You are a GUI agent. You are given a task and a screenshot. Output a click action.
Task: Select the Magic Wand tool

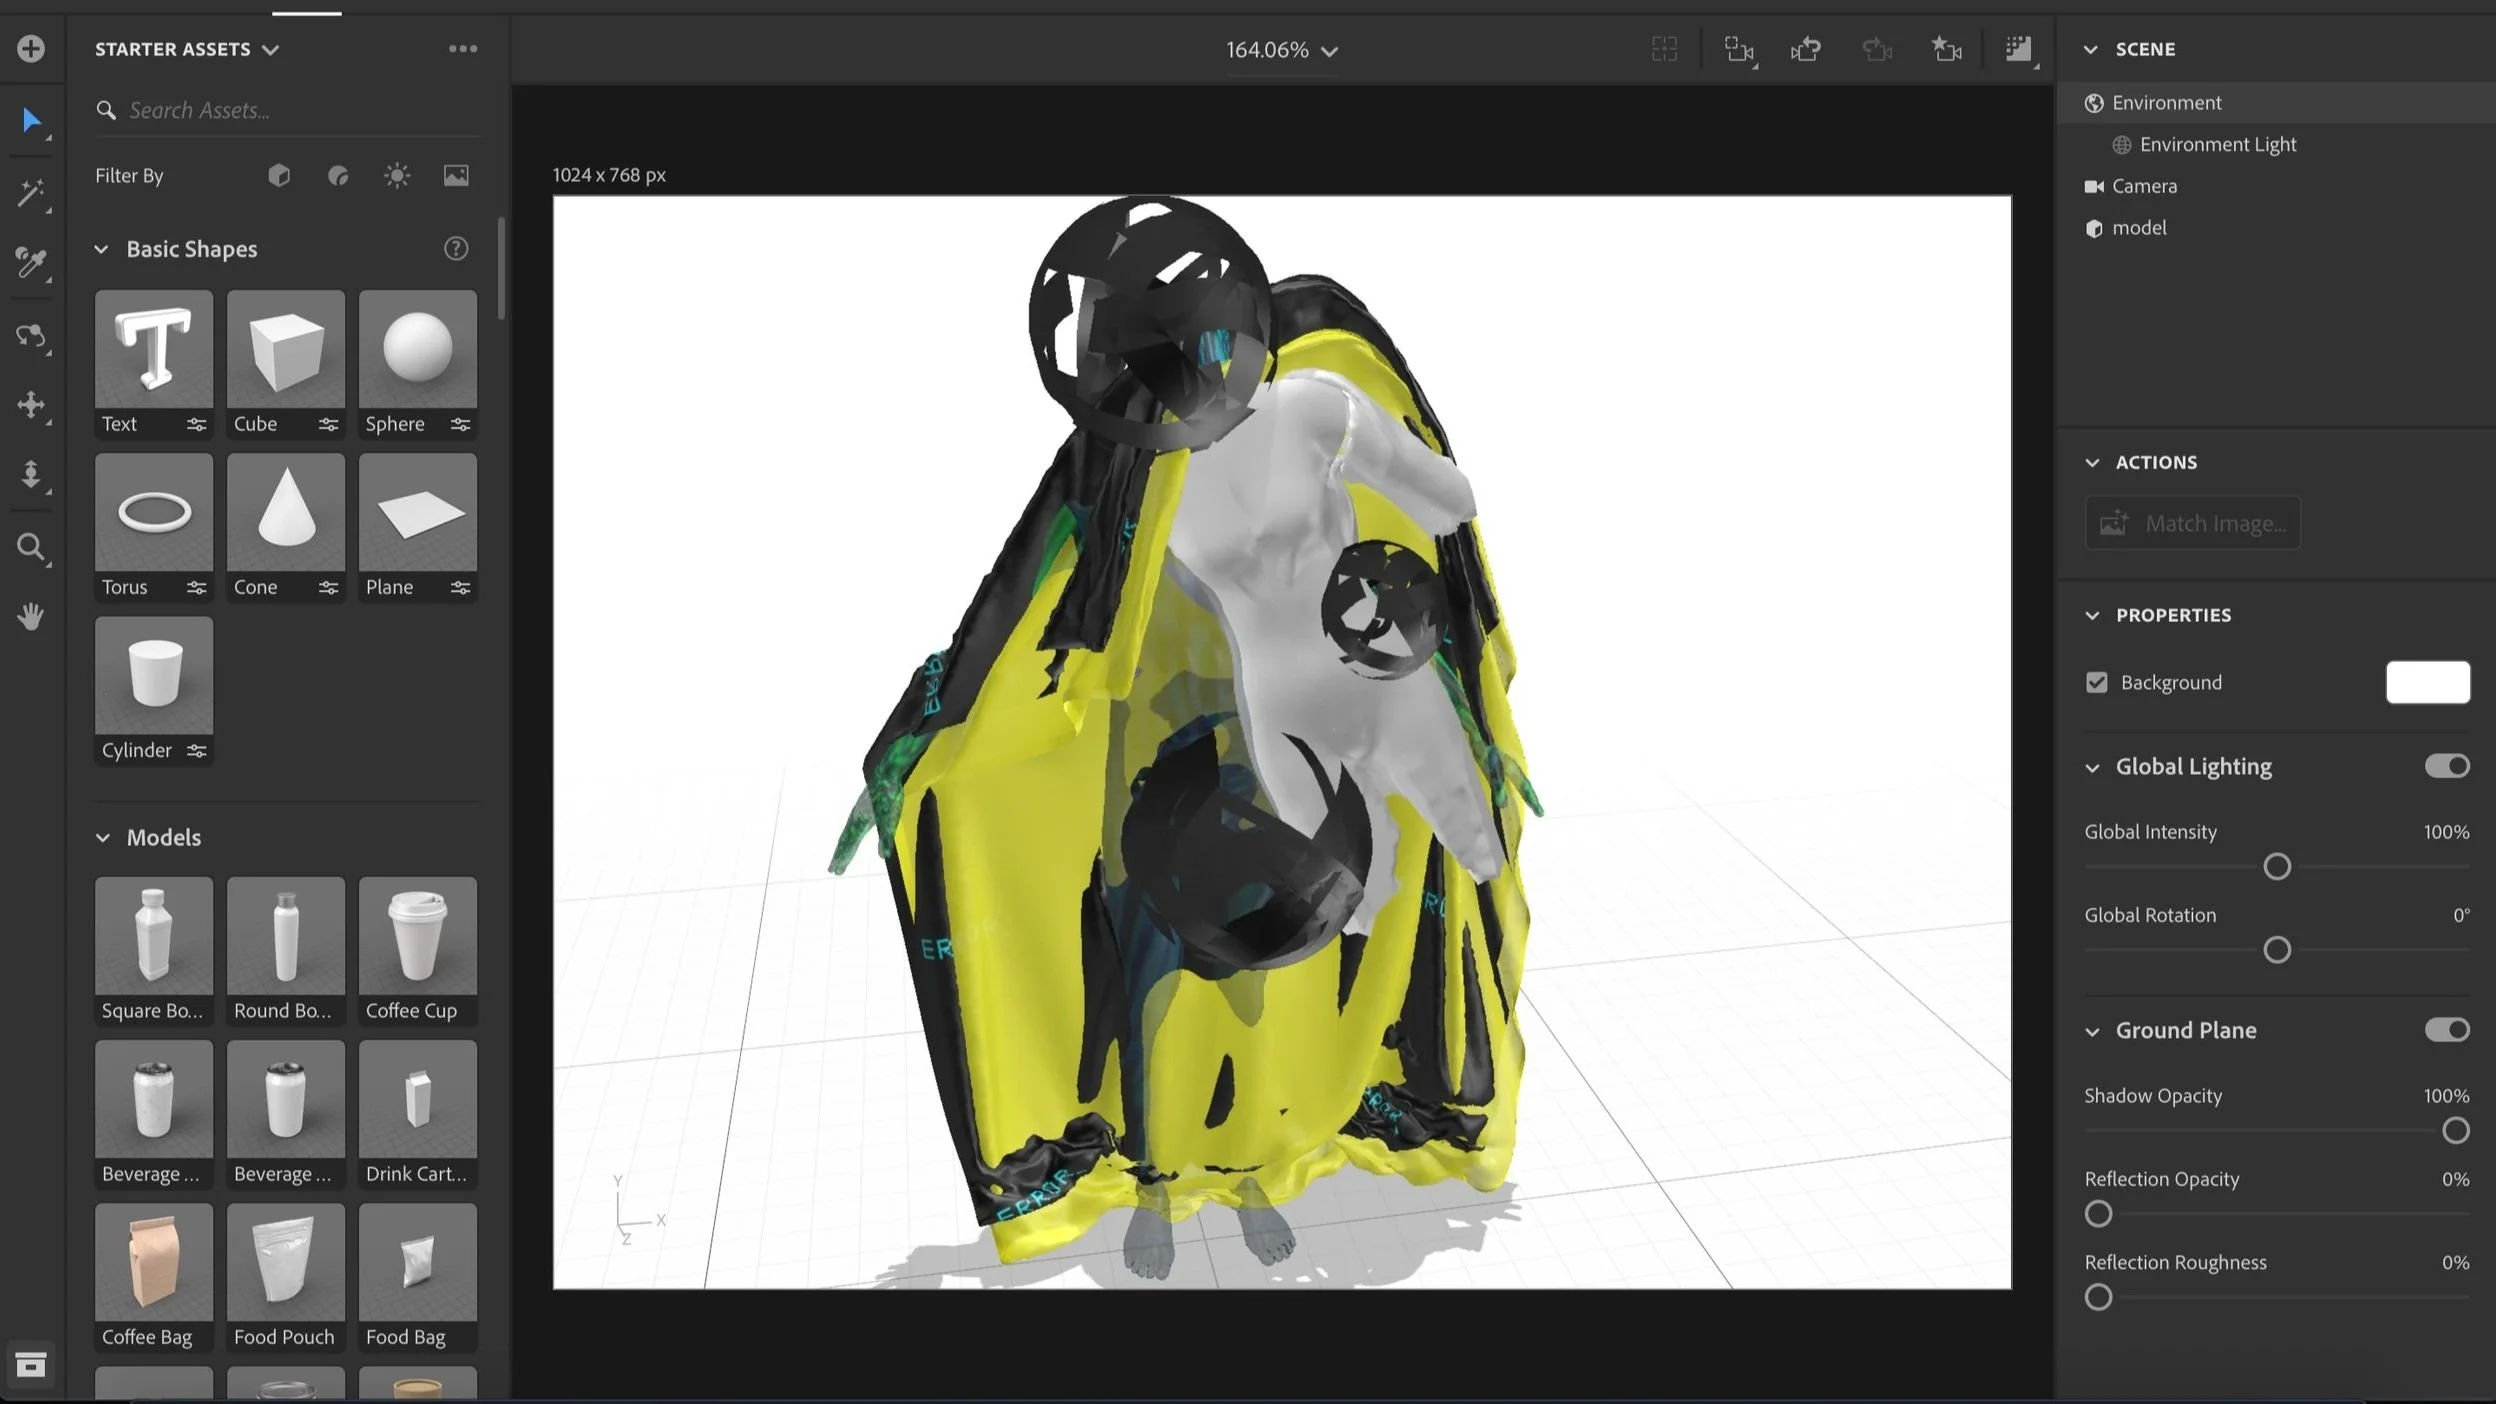tap(30, 192)
